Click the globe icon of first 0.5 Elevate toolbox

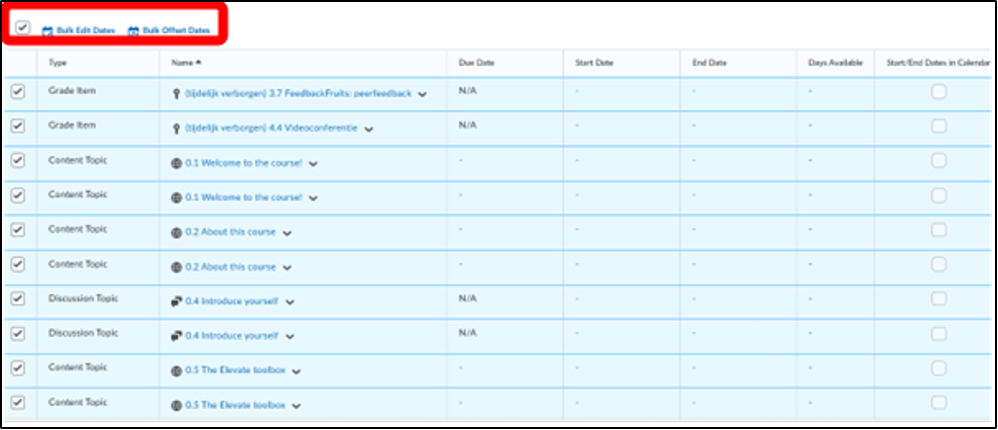[176, 371]
